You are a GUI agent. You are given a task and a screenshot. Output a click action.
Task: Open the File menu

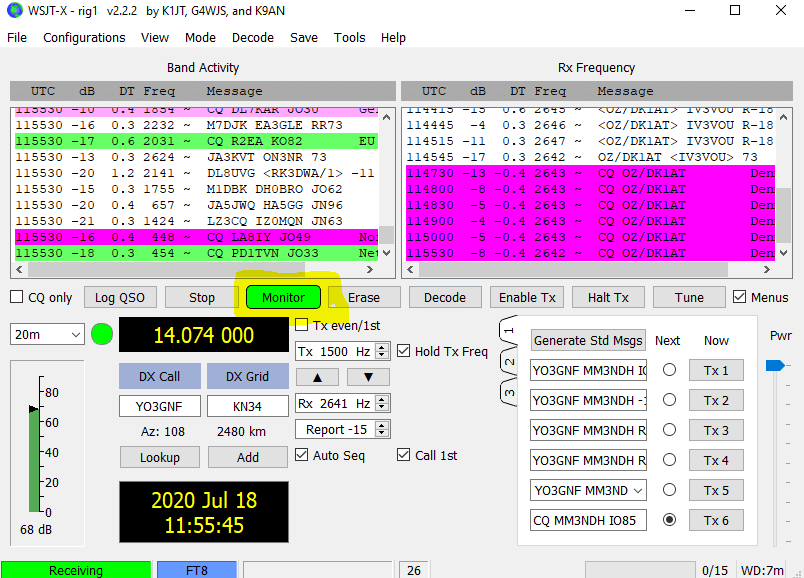[17, 37]
